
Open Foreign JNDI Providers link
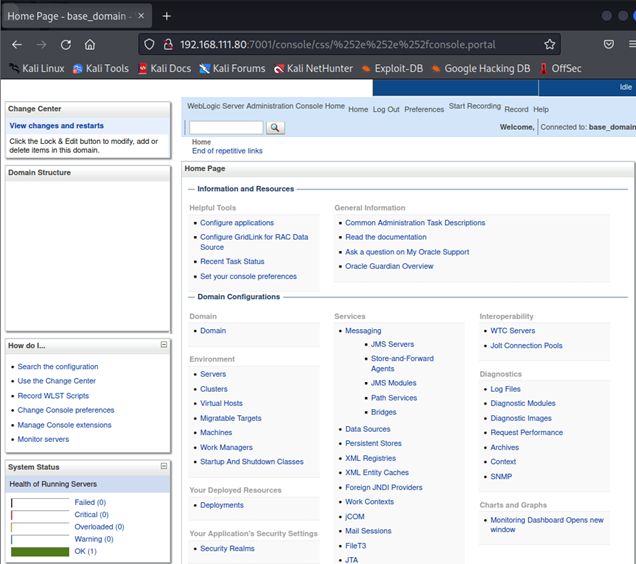coord(384,487)
